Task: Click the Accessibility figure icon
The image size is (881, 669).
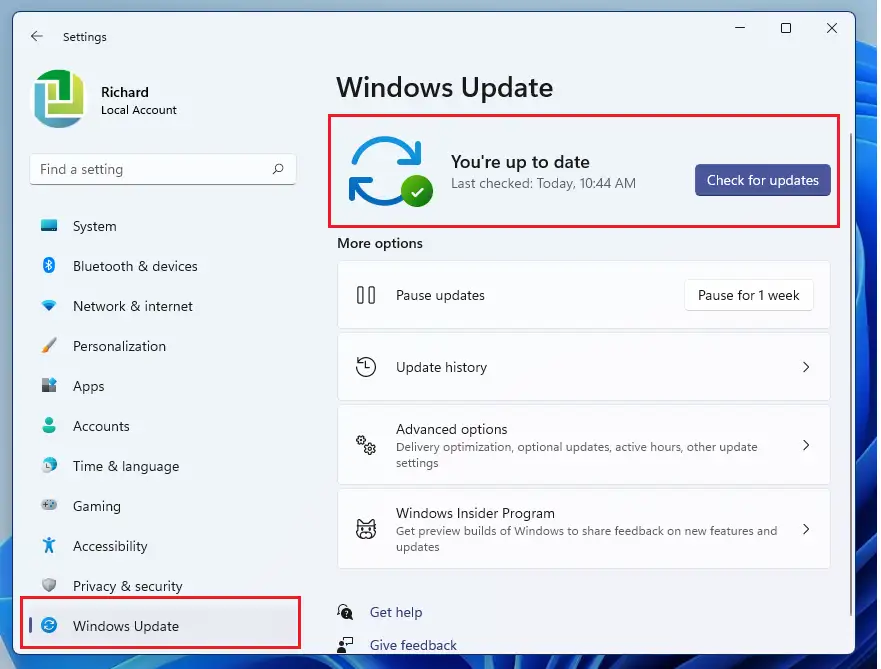Action: coord(49,545)
